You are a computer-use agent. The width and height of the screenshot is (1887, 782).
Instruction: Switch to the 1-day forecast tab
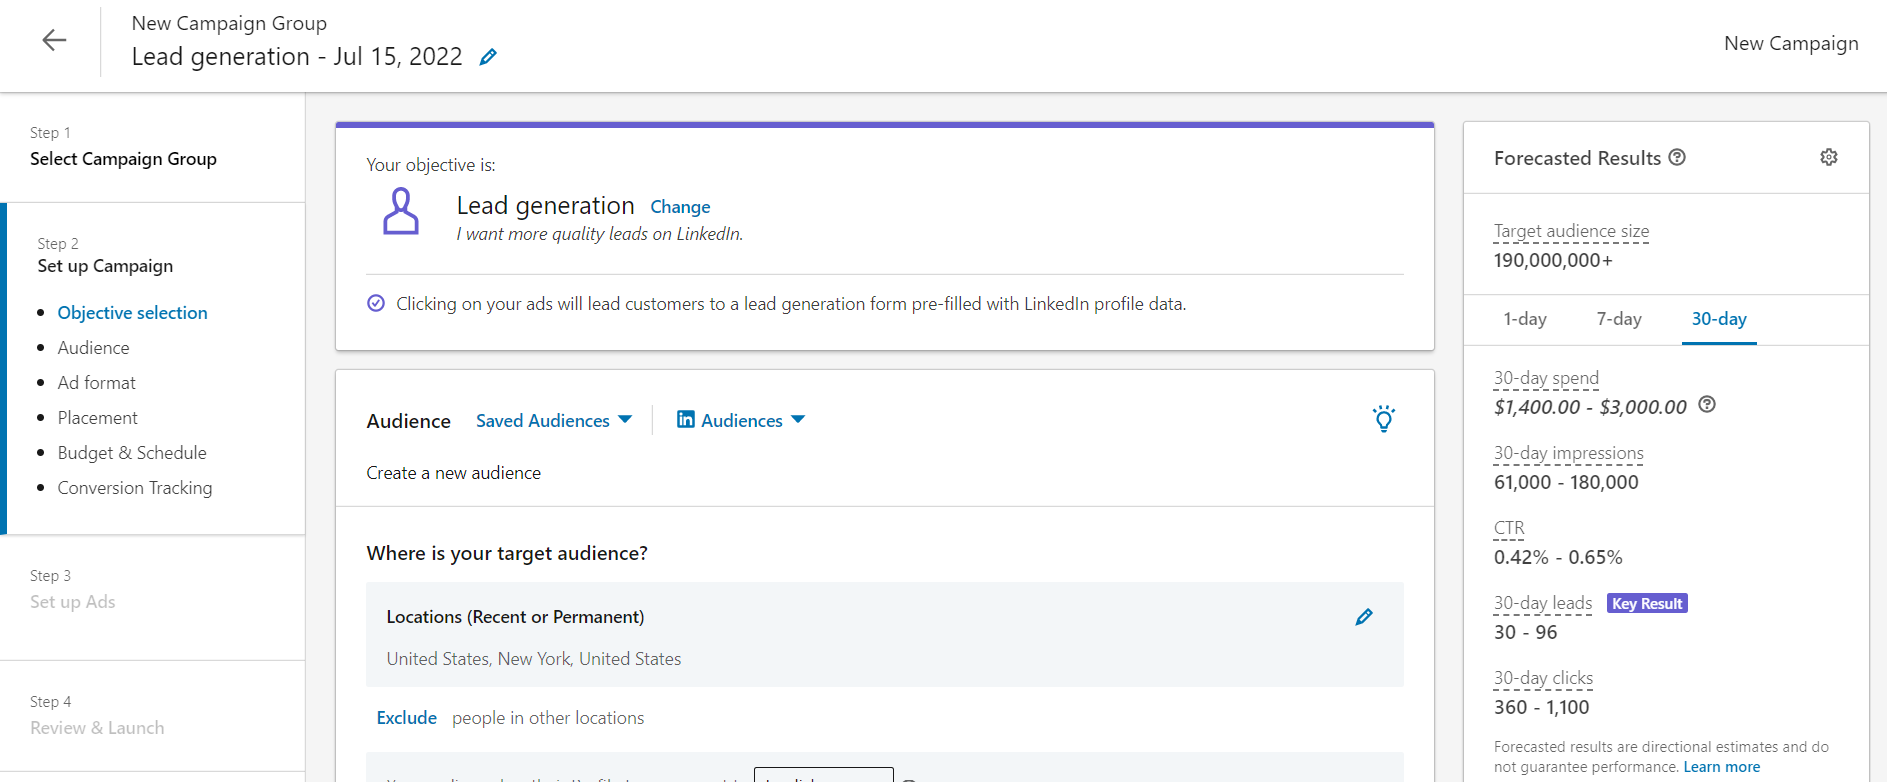pyautogui.click(x=1524, y=319)
